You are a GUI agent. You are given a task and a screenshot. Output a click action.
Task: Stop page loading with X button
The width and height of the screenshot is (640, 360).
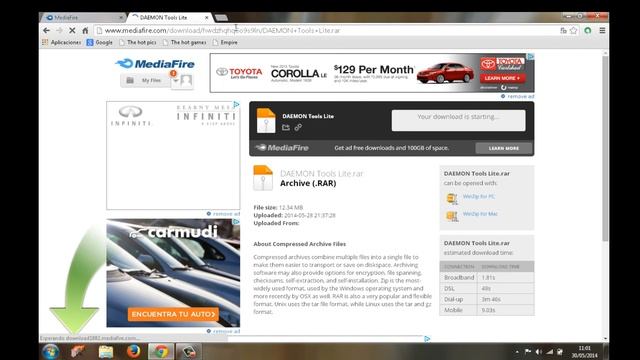72,31
